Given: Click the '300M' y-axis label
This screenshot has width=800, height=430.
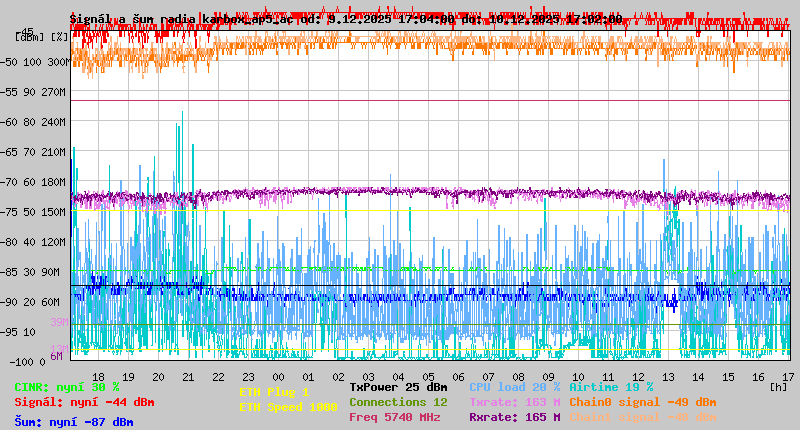Looking at the screenshot, I should point(58,62).
